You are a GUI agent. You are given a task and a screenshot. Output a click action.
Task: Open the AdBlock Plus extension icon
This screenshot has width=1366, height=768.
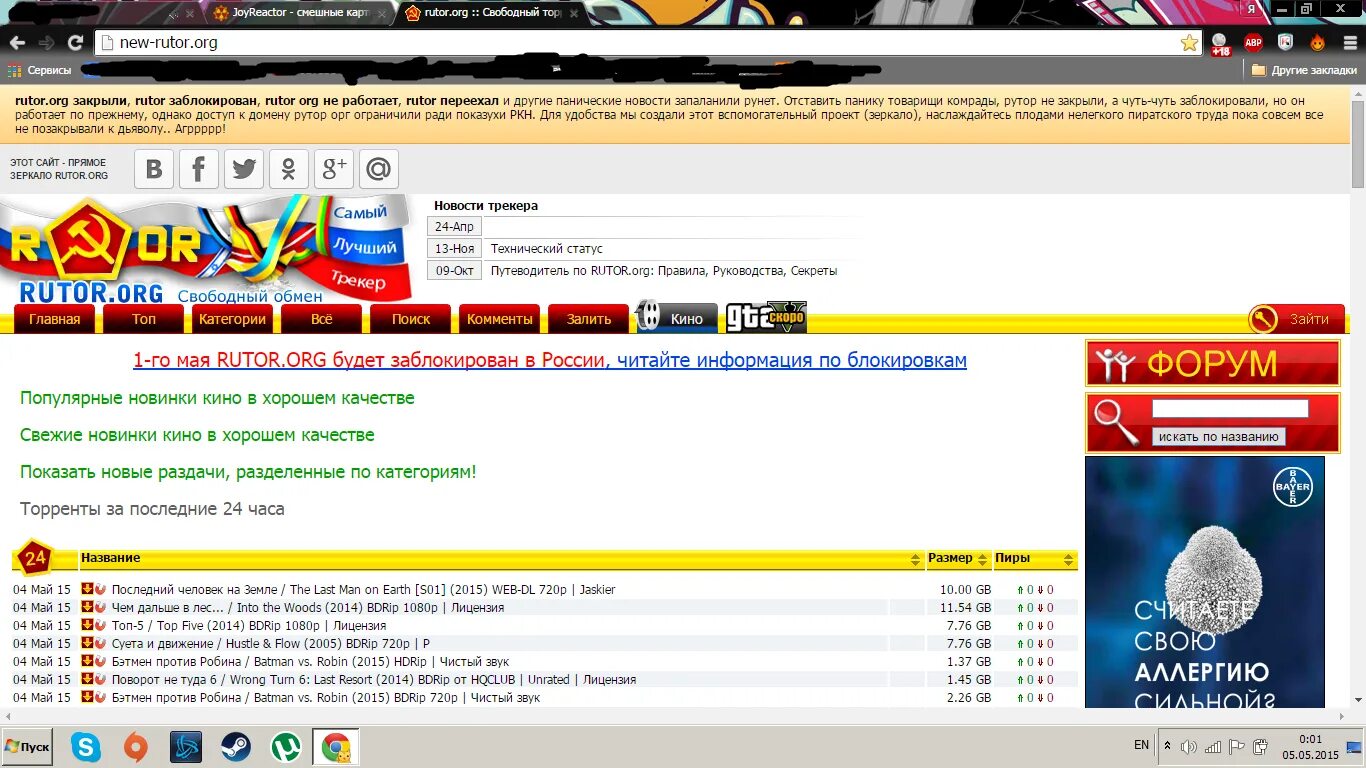1253,43
